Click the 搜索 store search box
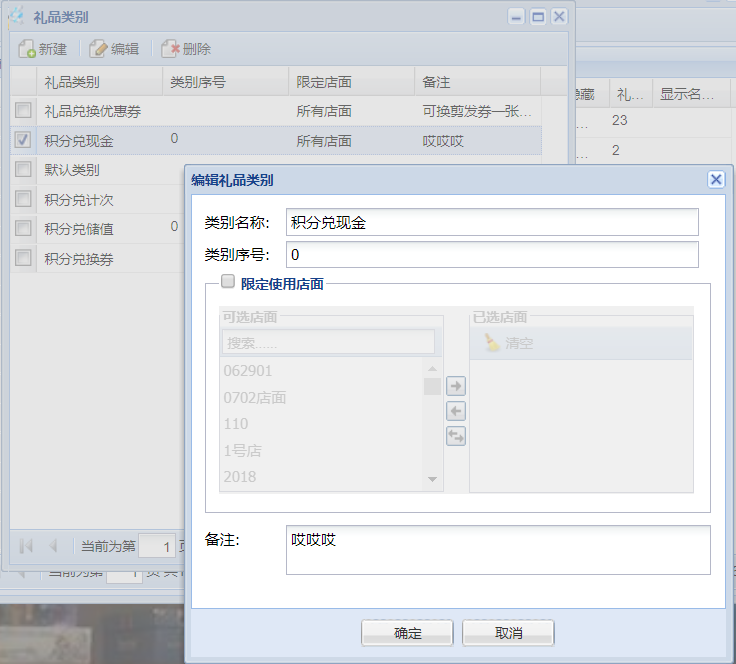 (328, 343)
